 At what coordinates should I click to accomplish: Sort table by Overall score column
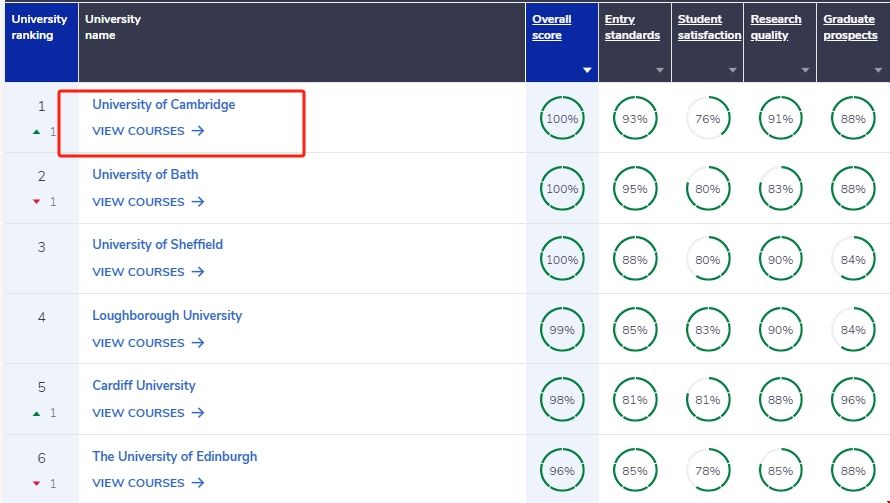click(x=552, y=27)
